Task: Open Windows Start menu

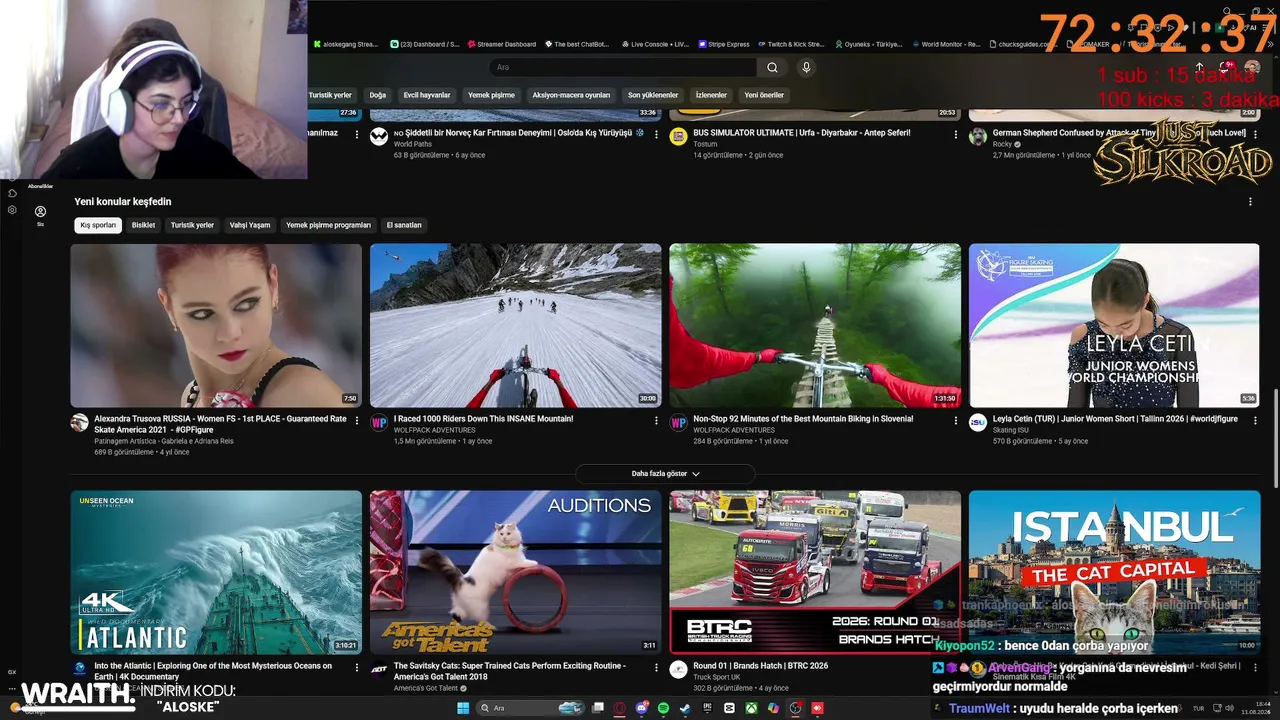Action: (463, 708)
